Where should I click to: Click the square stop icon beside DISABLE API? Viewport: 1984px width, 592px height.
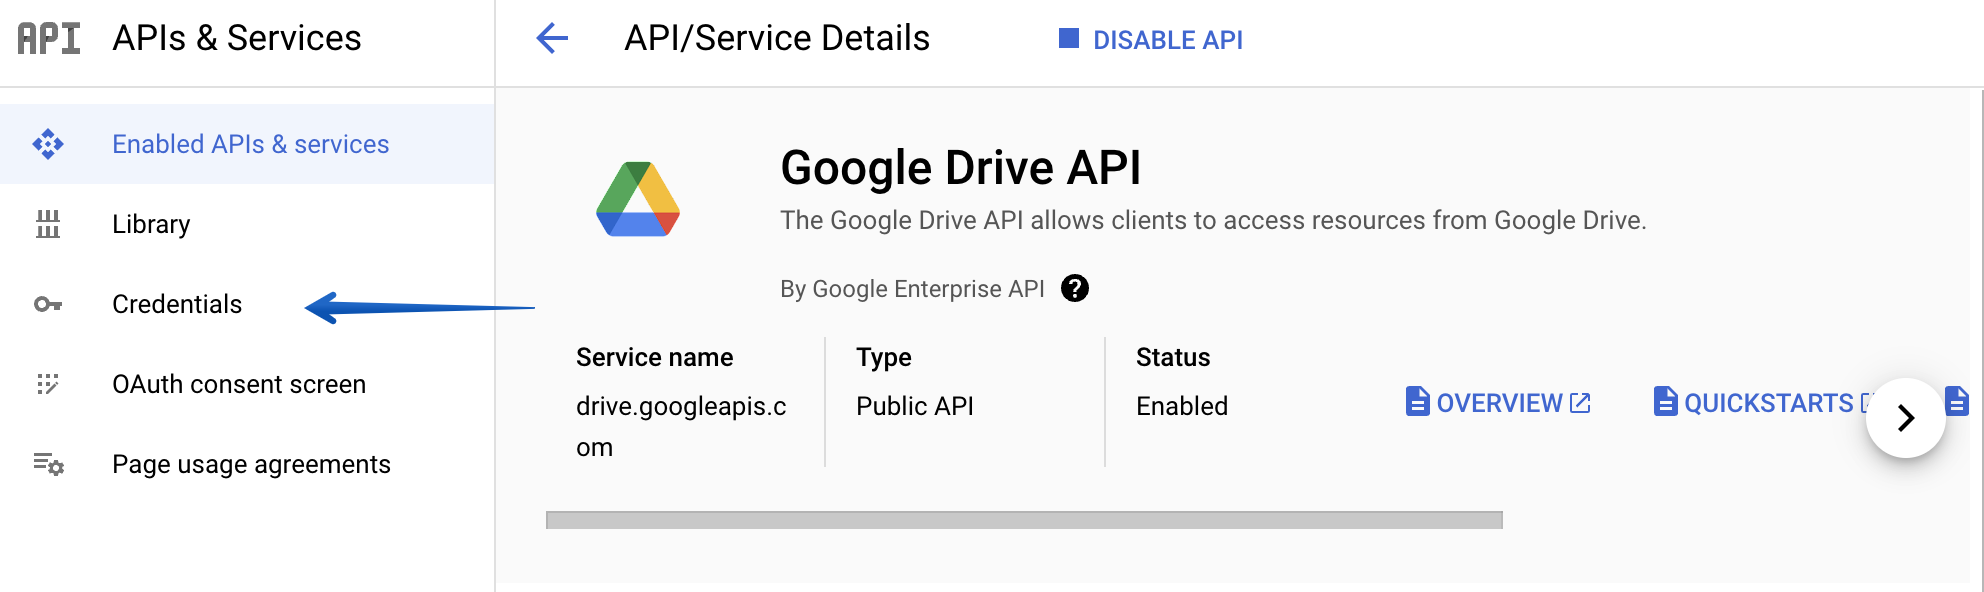pos(1069,39)
